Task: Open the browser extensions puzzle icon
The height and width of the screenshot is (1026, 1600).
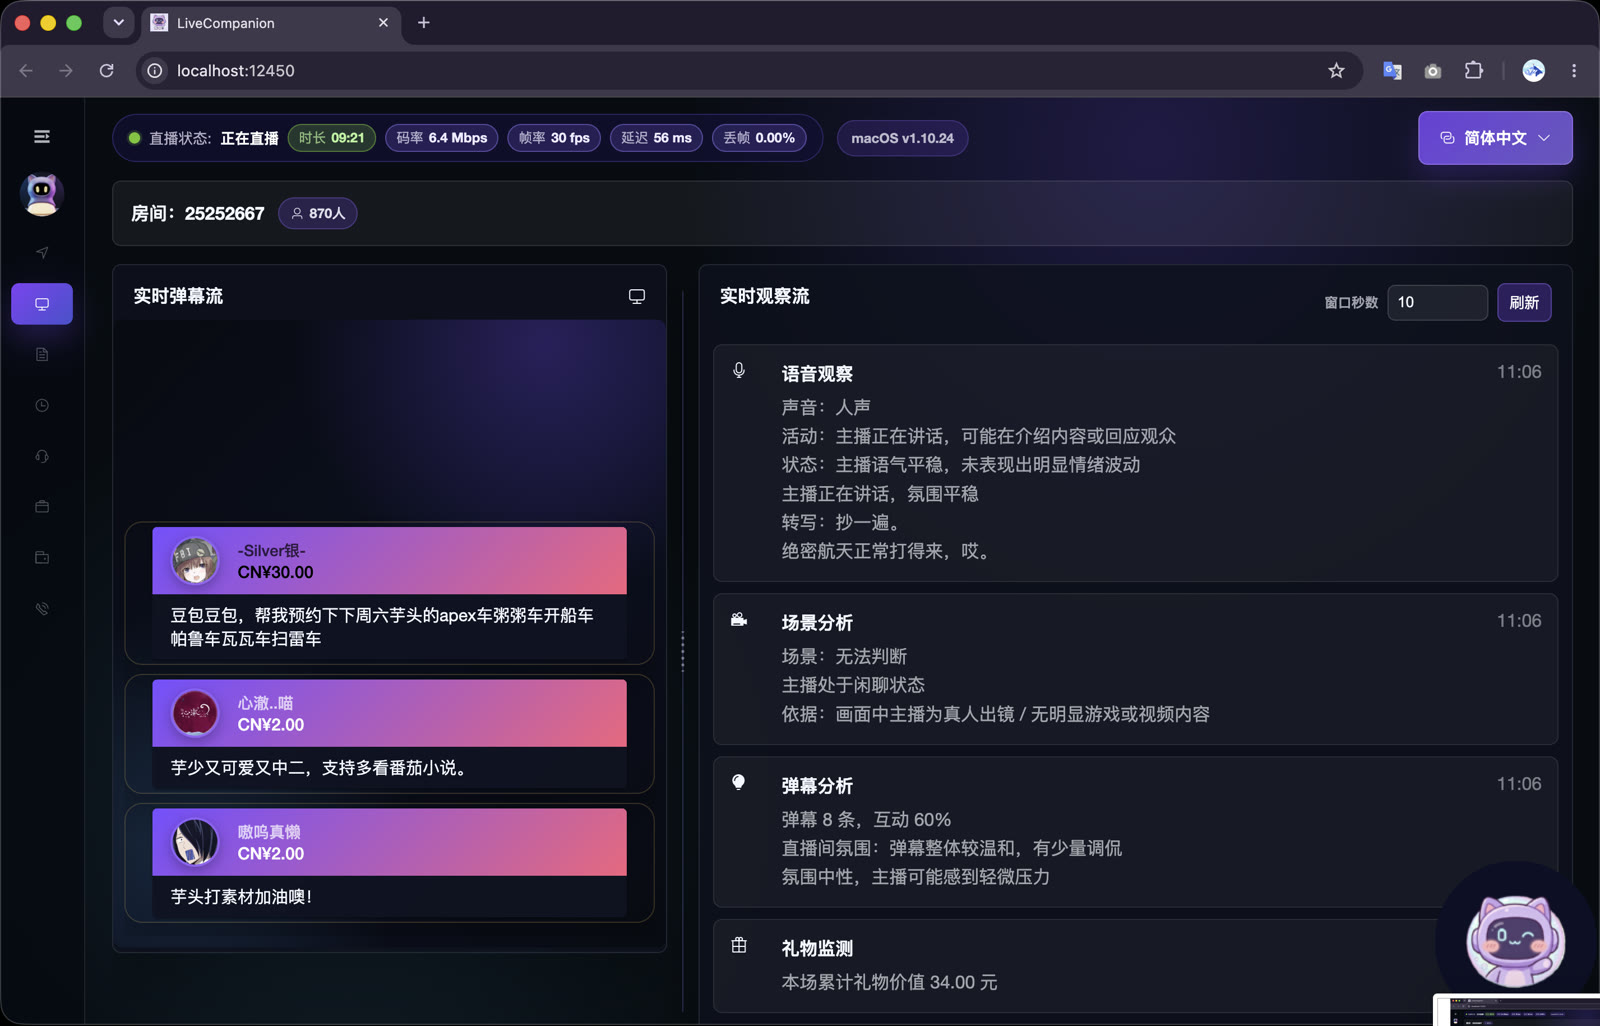Action: tap(1474, 71)
